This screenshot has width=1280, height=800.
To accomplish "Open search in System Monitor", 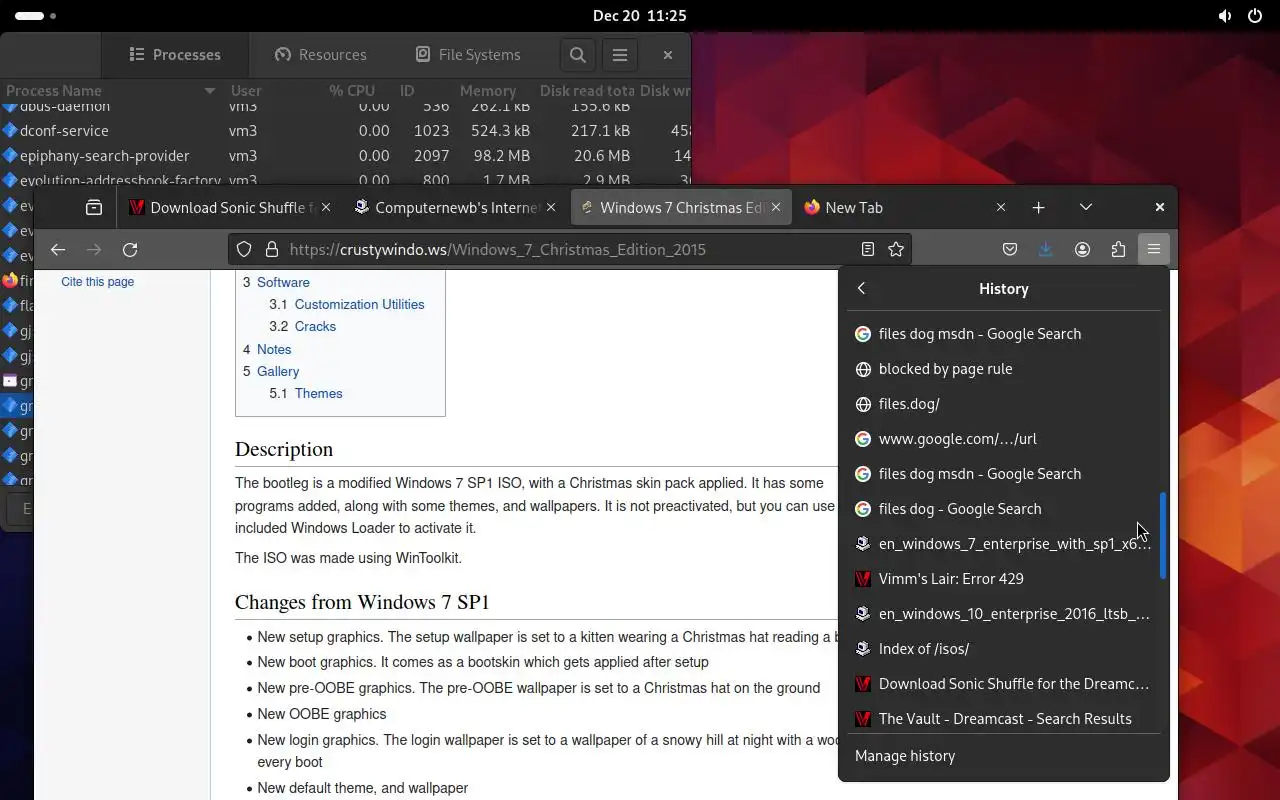I will pyautogui.click(x=578, y=55).
